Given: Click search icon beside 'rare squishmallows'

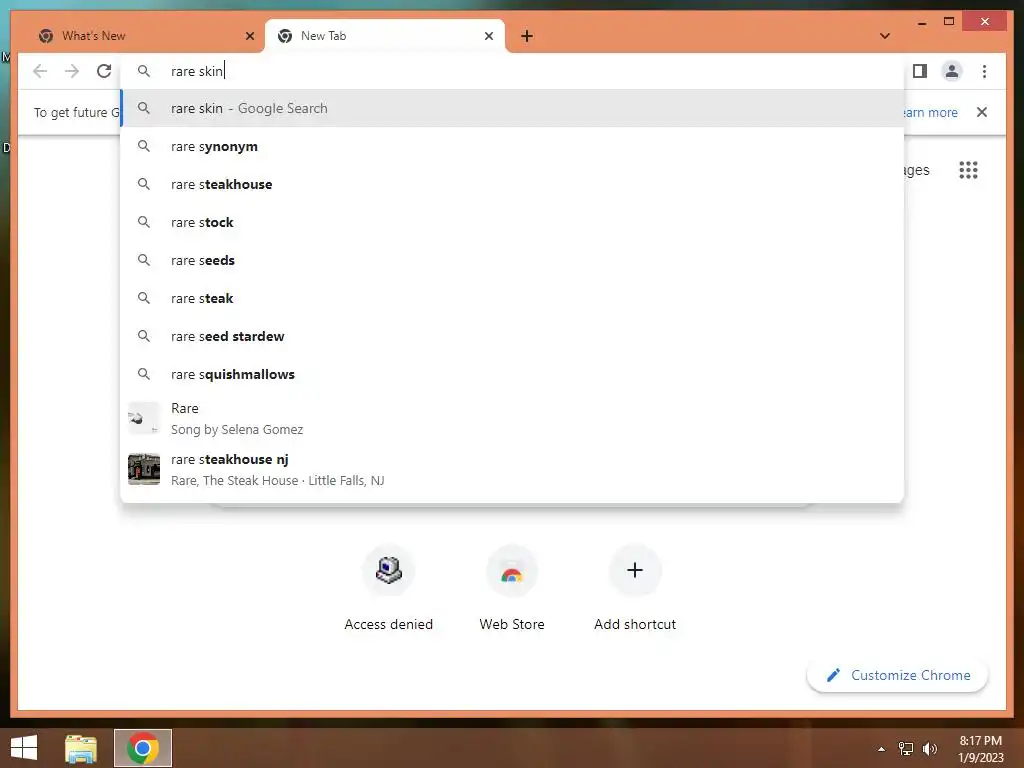Looking at the screenshot, I should [x=144, y=374].
